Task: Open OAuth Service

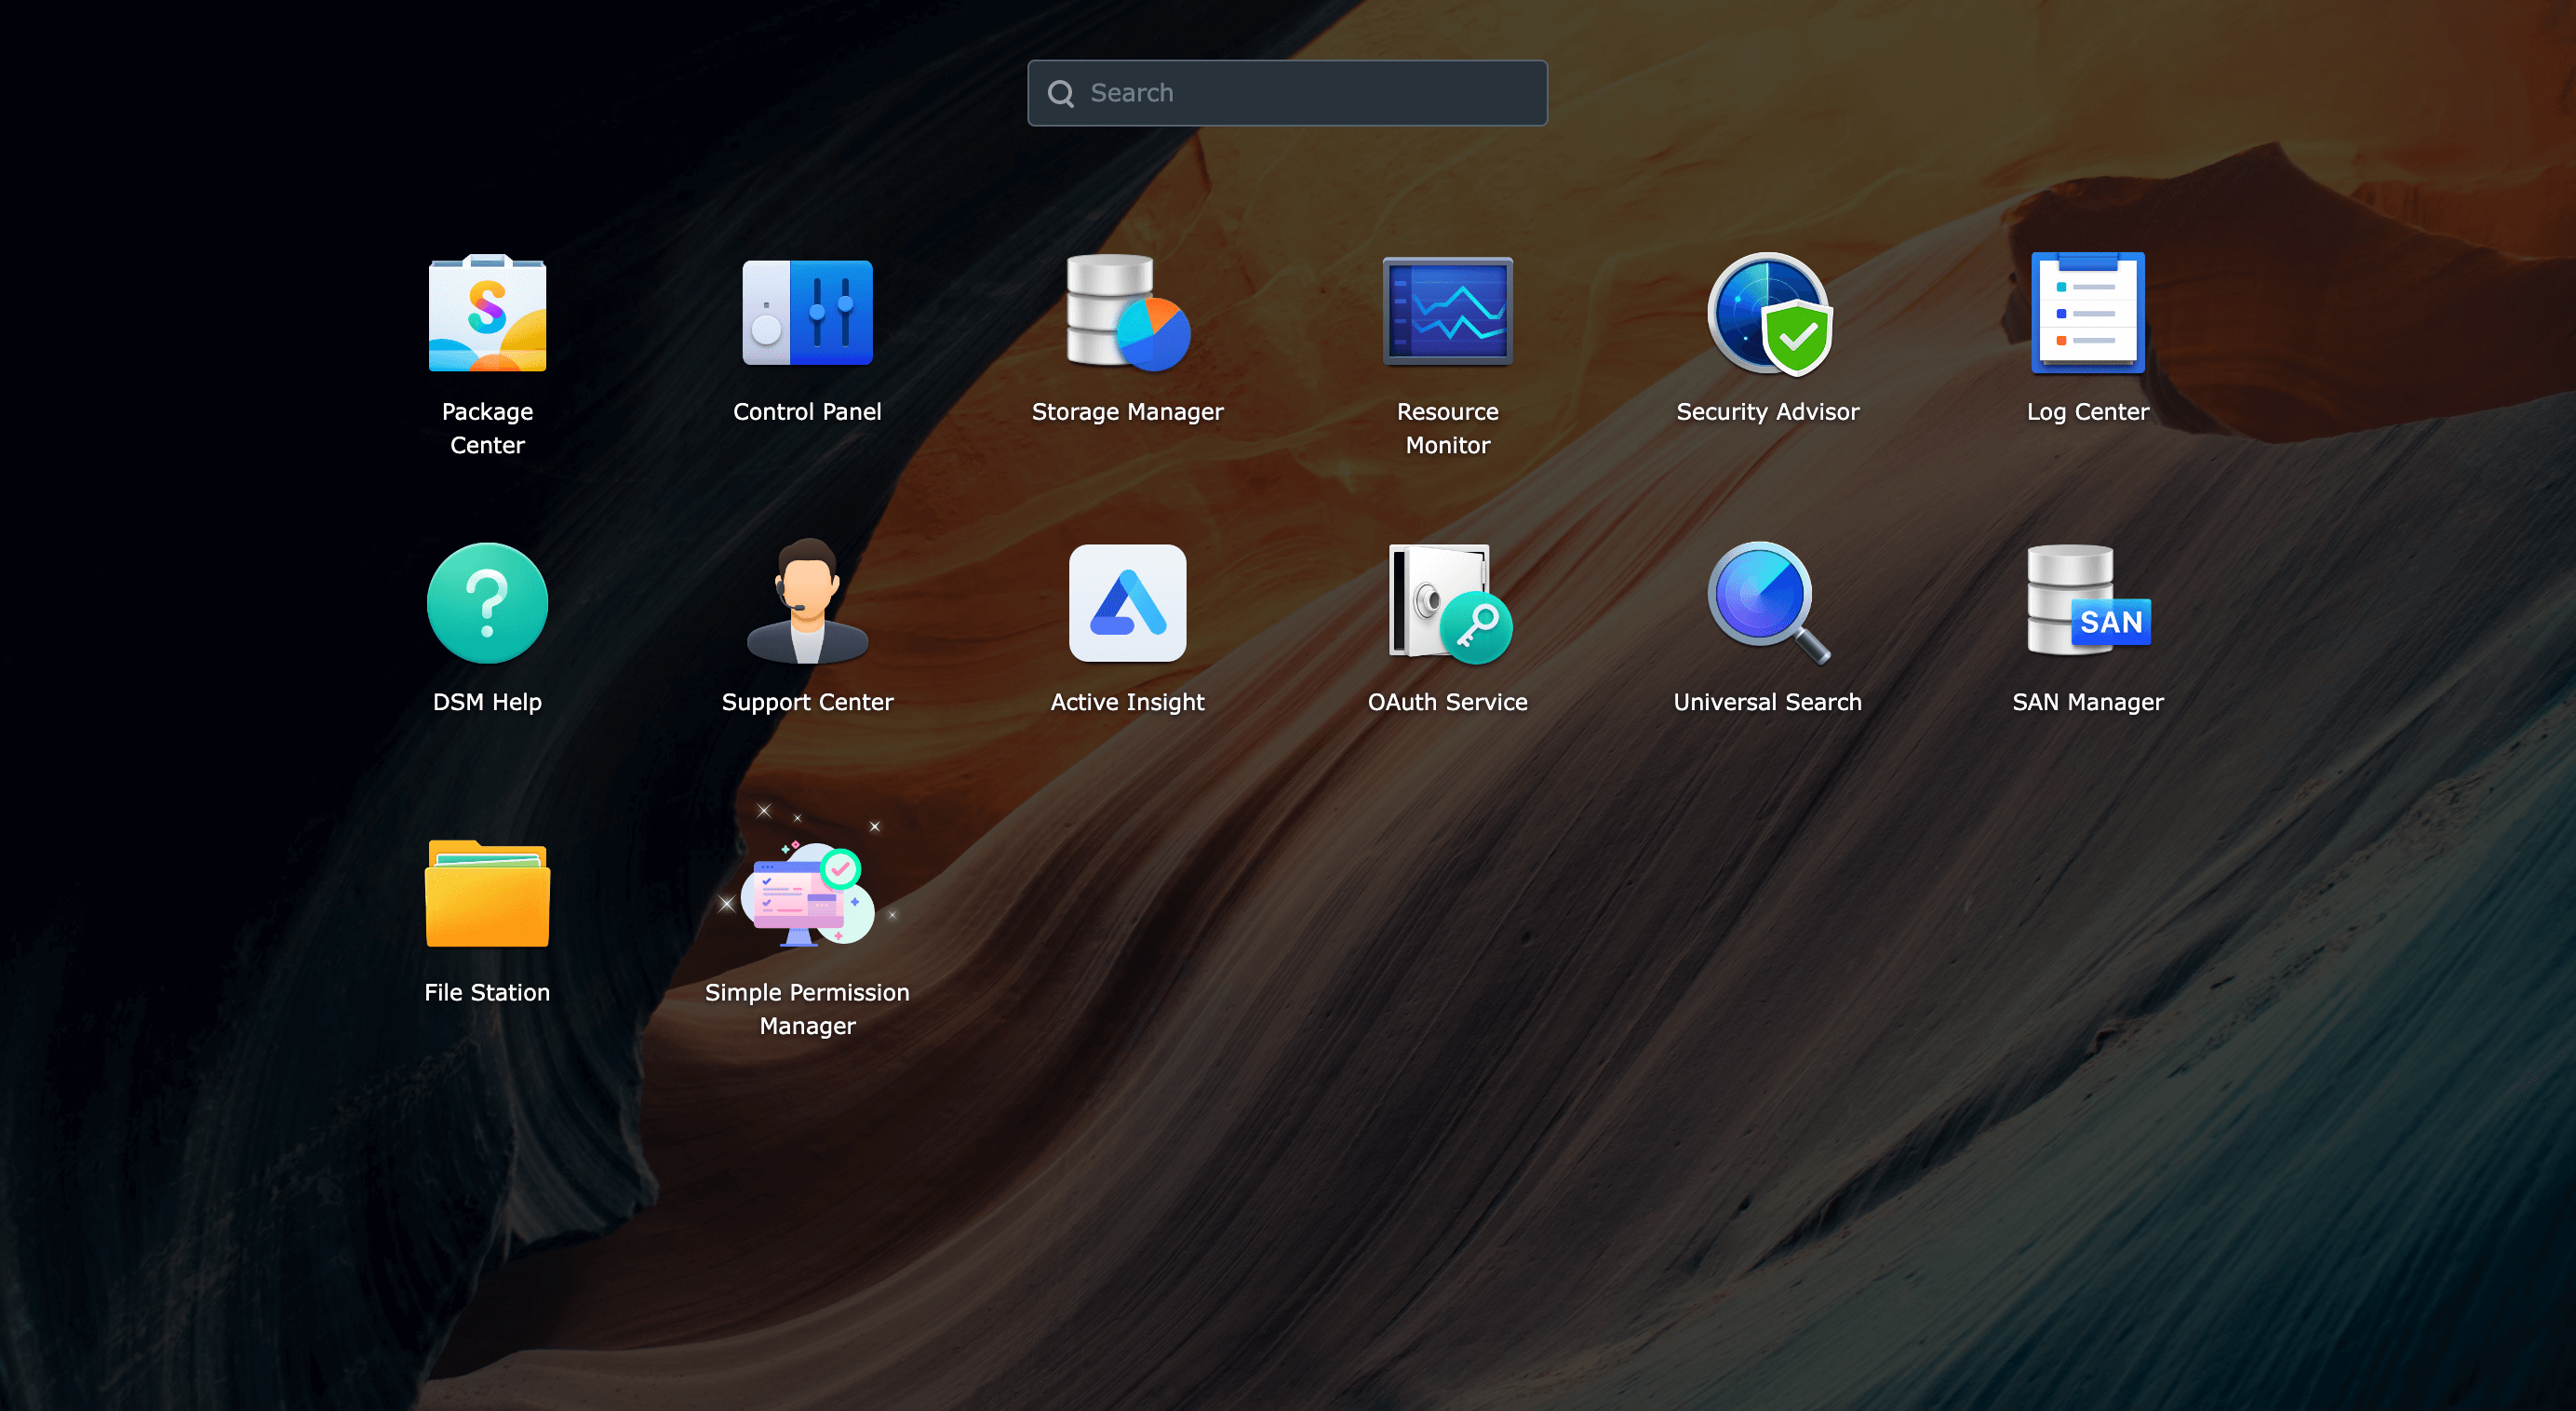Action: [x=1447, y=604]
